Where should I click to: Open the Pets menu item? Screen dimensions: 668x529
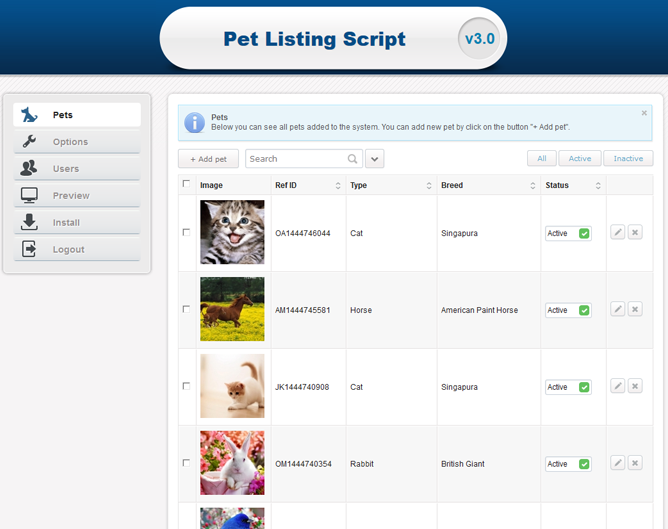(77, 115)
